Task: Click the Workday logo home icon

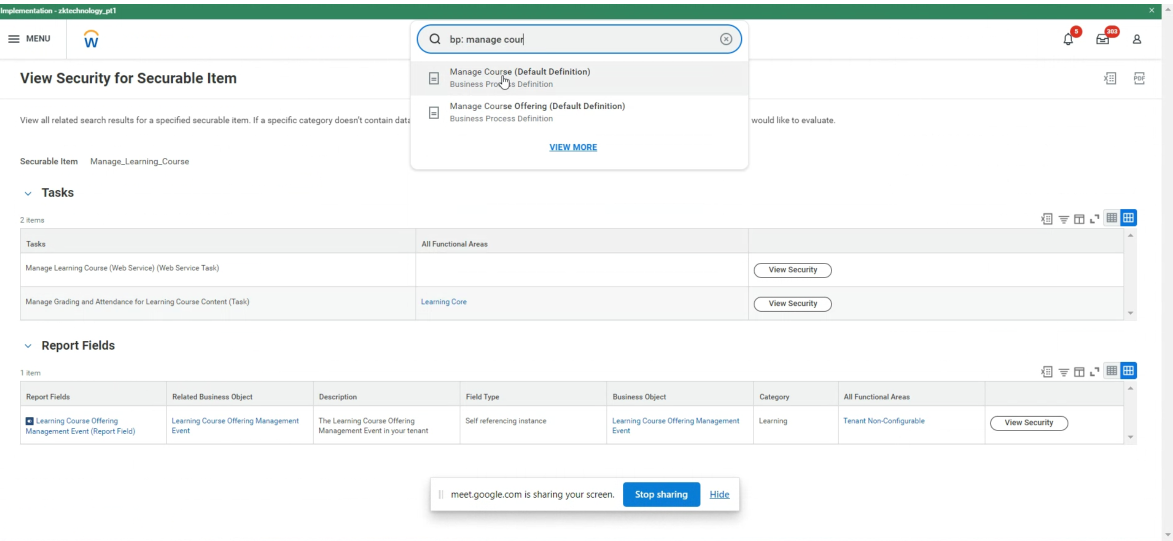Action: (91, 40)
